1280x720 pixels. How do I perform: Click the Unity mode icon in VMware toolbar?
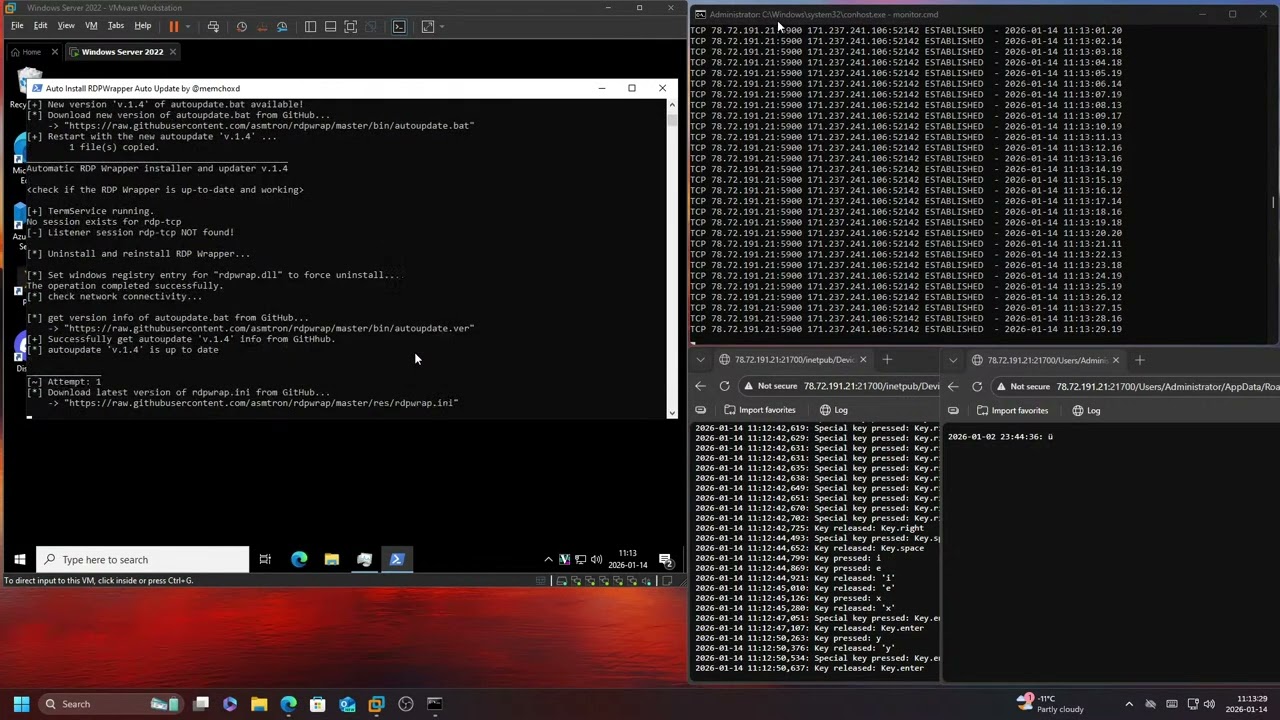[x=371, y=27]
